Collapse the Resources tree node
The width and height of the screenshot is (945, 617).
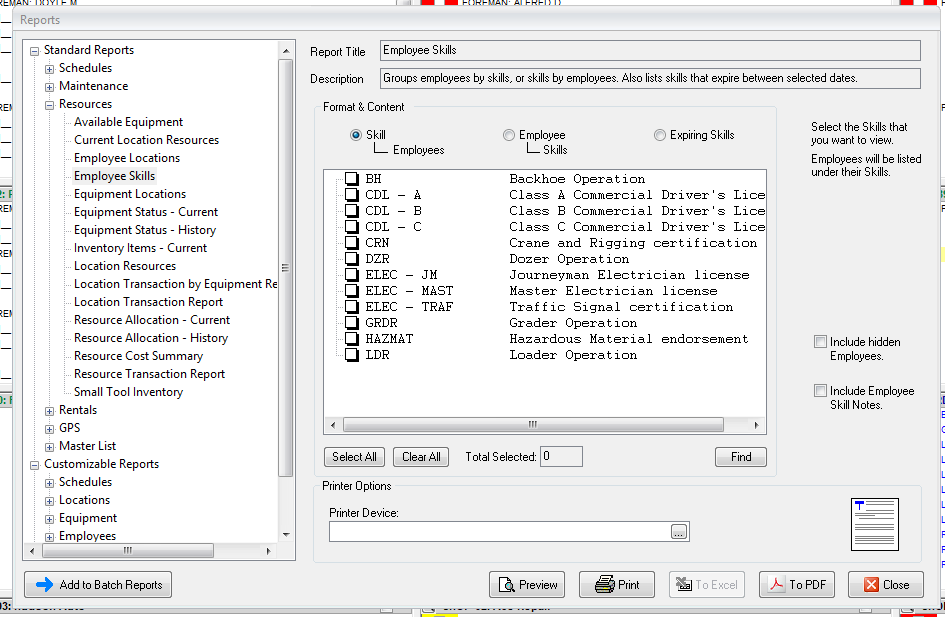[x=50, y=104]
